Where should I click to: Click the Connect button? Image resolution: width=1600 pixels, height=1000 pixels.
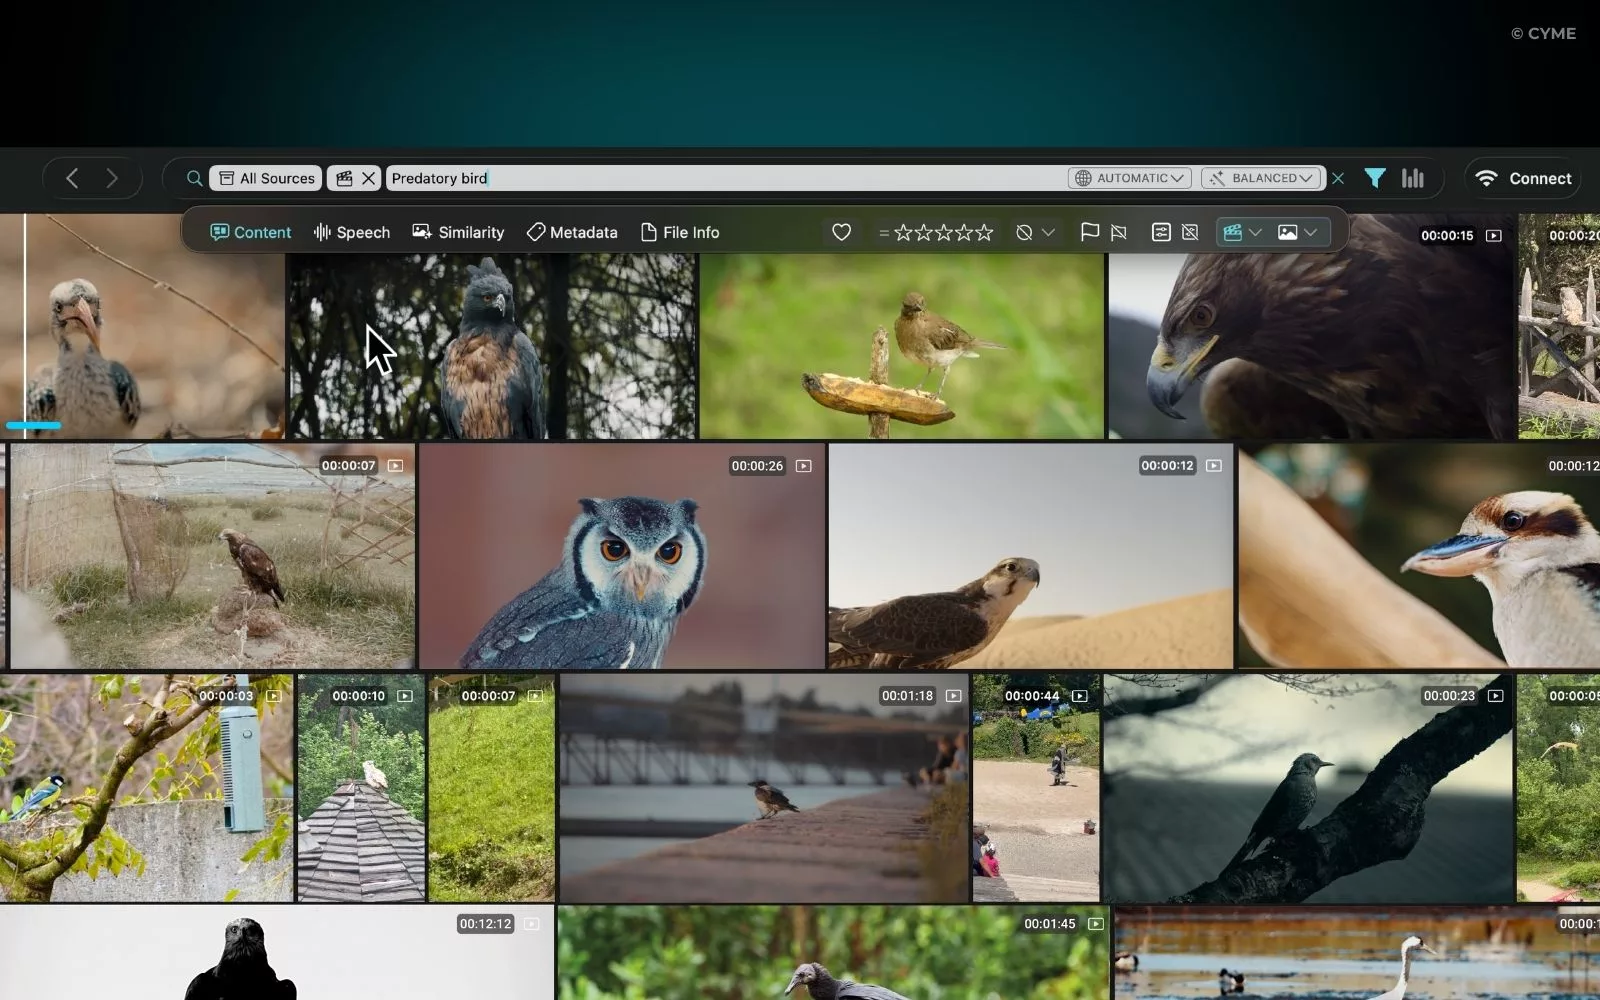pos(1523,178)
